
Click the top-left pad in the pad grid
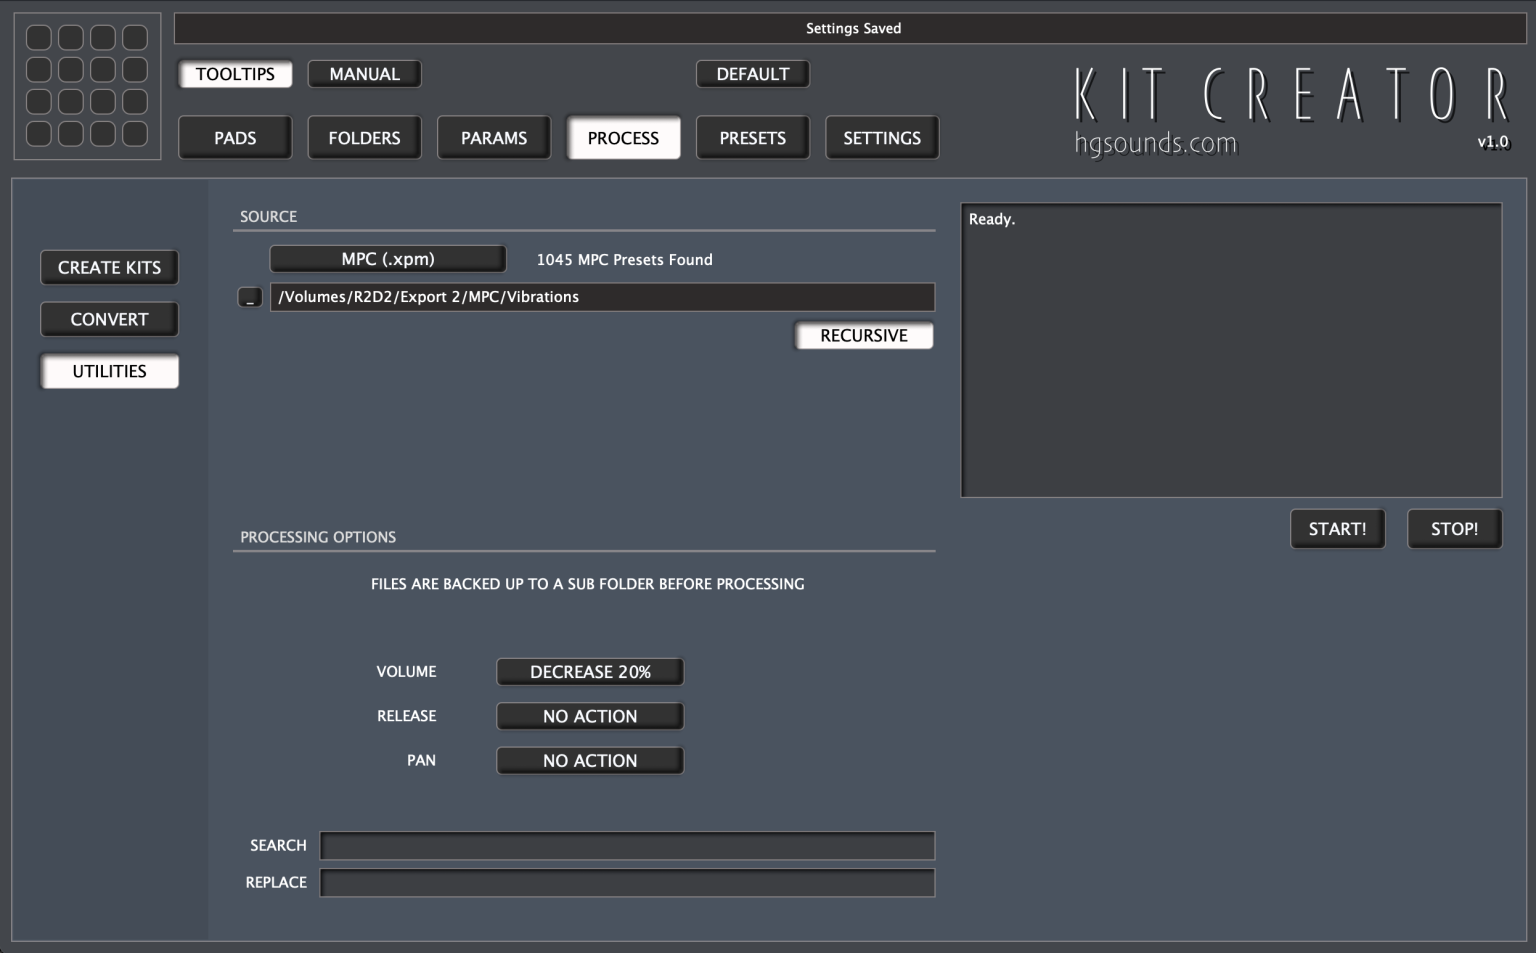pyautogui.click(x=37, y=37)
